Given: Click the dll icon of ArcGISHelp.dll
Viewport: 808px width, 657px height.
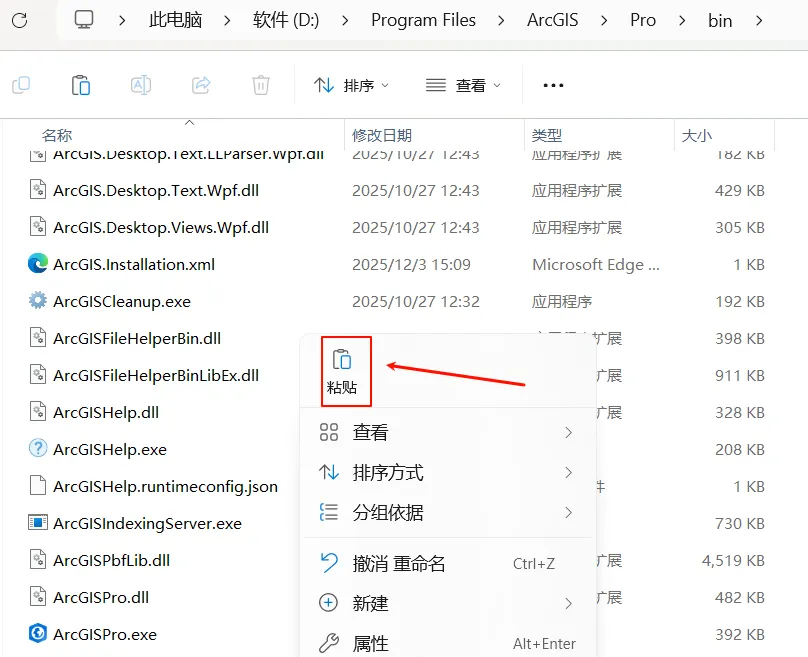Looking at the screenshot, I should pyautogui.click(x=38, y=412).
